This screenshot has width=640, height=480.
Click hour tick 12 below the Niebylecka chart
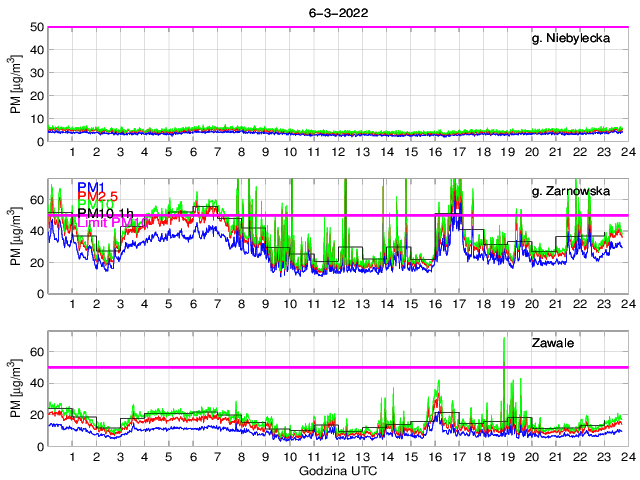coord(338,152)
